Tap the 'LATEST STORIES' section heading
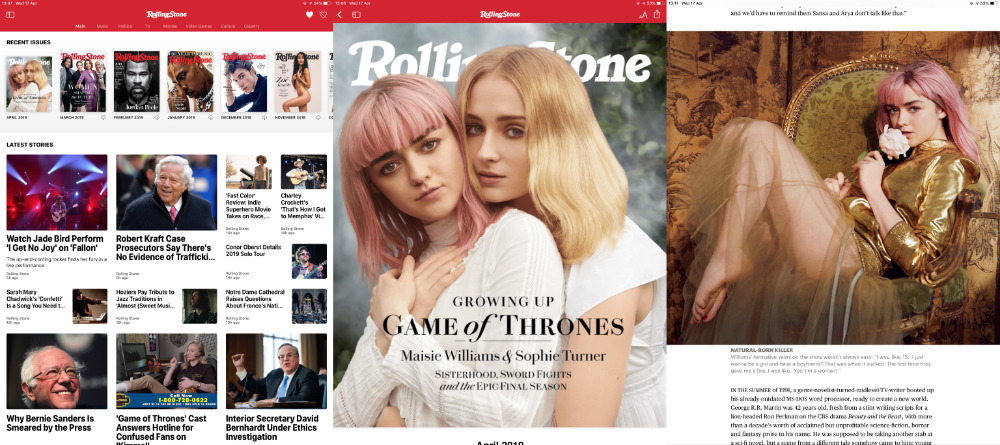The width and height of the screenshot is (1000, 445). click(30, 145)
